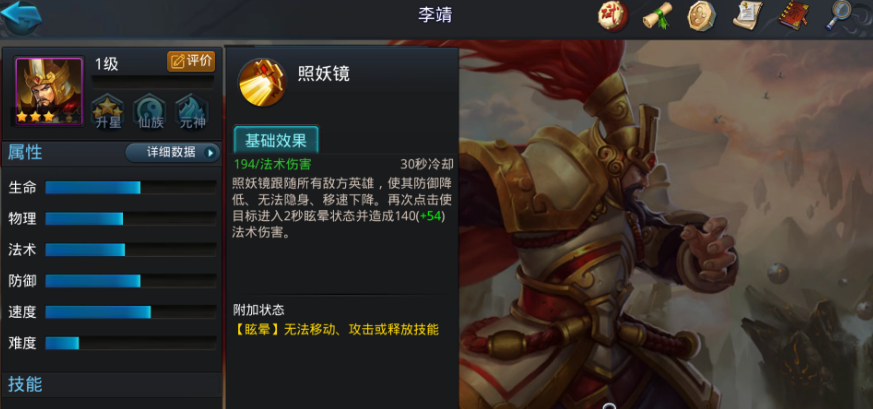Viewport: 873px width, 409px height.
Task: Select the 仙族 faction icon
Action: 150,112
